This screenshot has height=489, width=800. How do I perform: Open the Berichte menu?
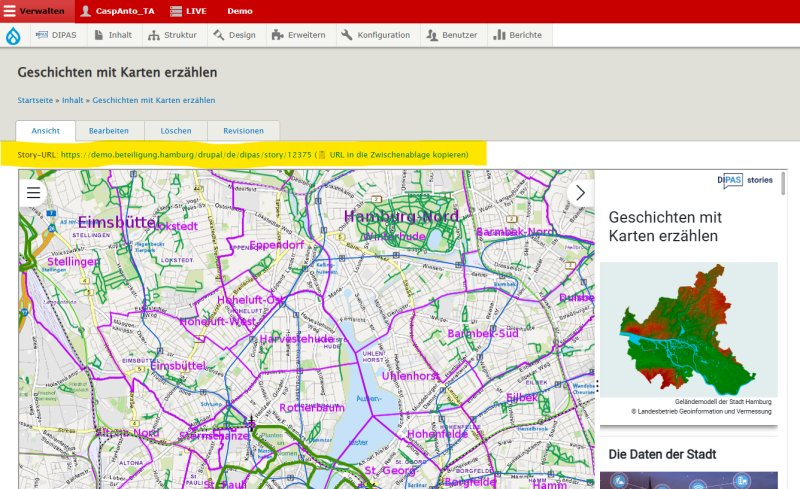tap(517, 35)
